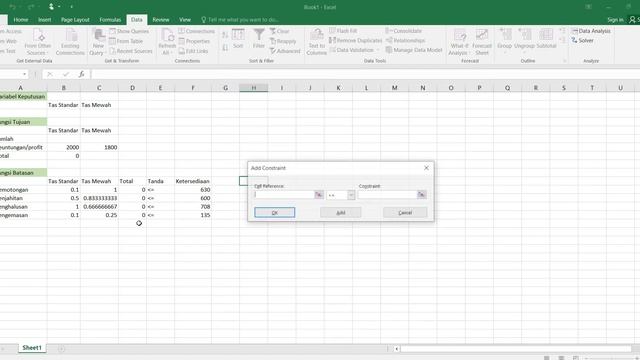The width and height of the screenshot is (640, 360).
Task: Select the Sheet1 tab
Action: [32, 348]
